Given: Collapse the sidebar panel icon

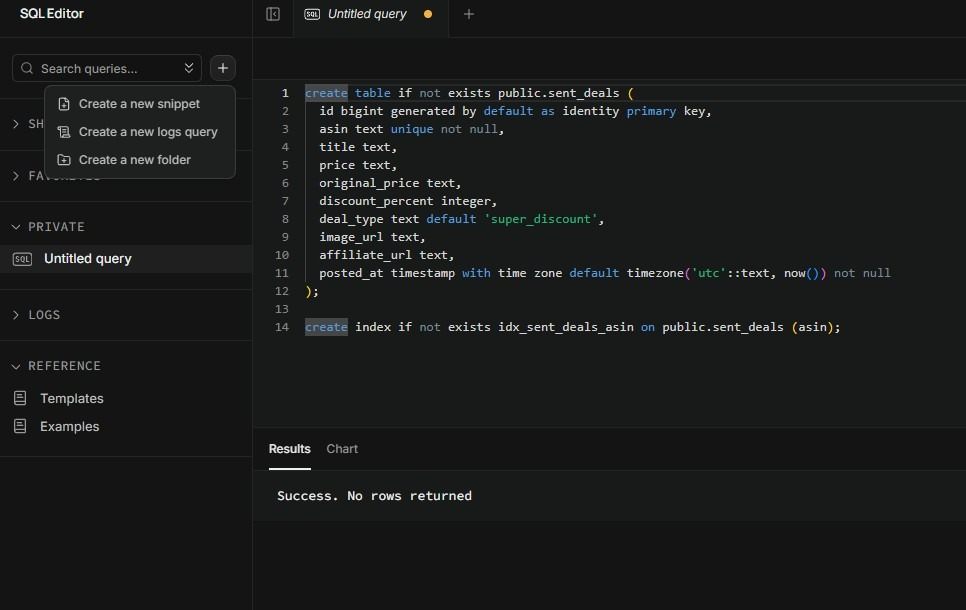Looking at the screenshot, I should (273, 14).
